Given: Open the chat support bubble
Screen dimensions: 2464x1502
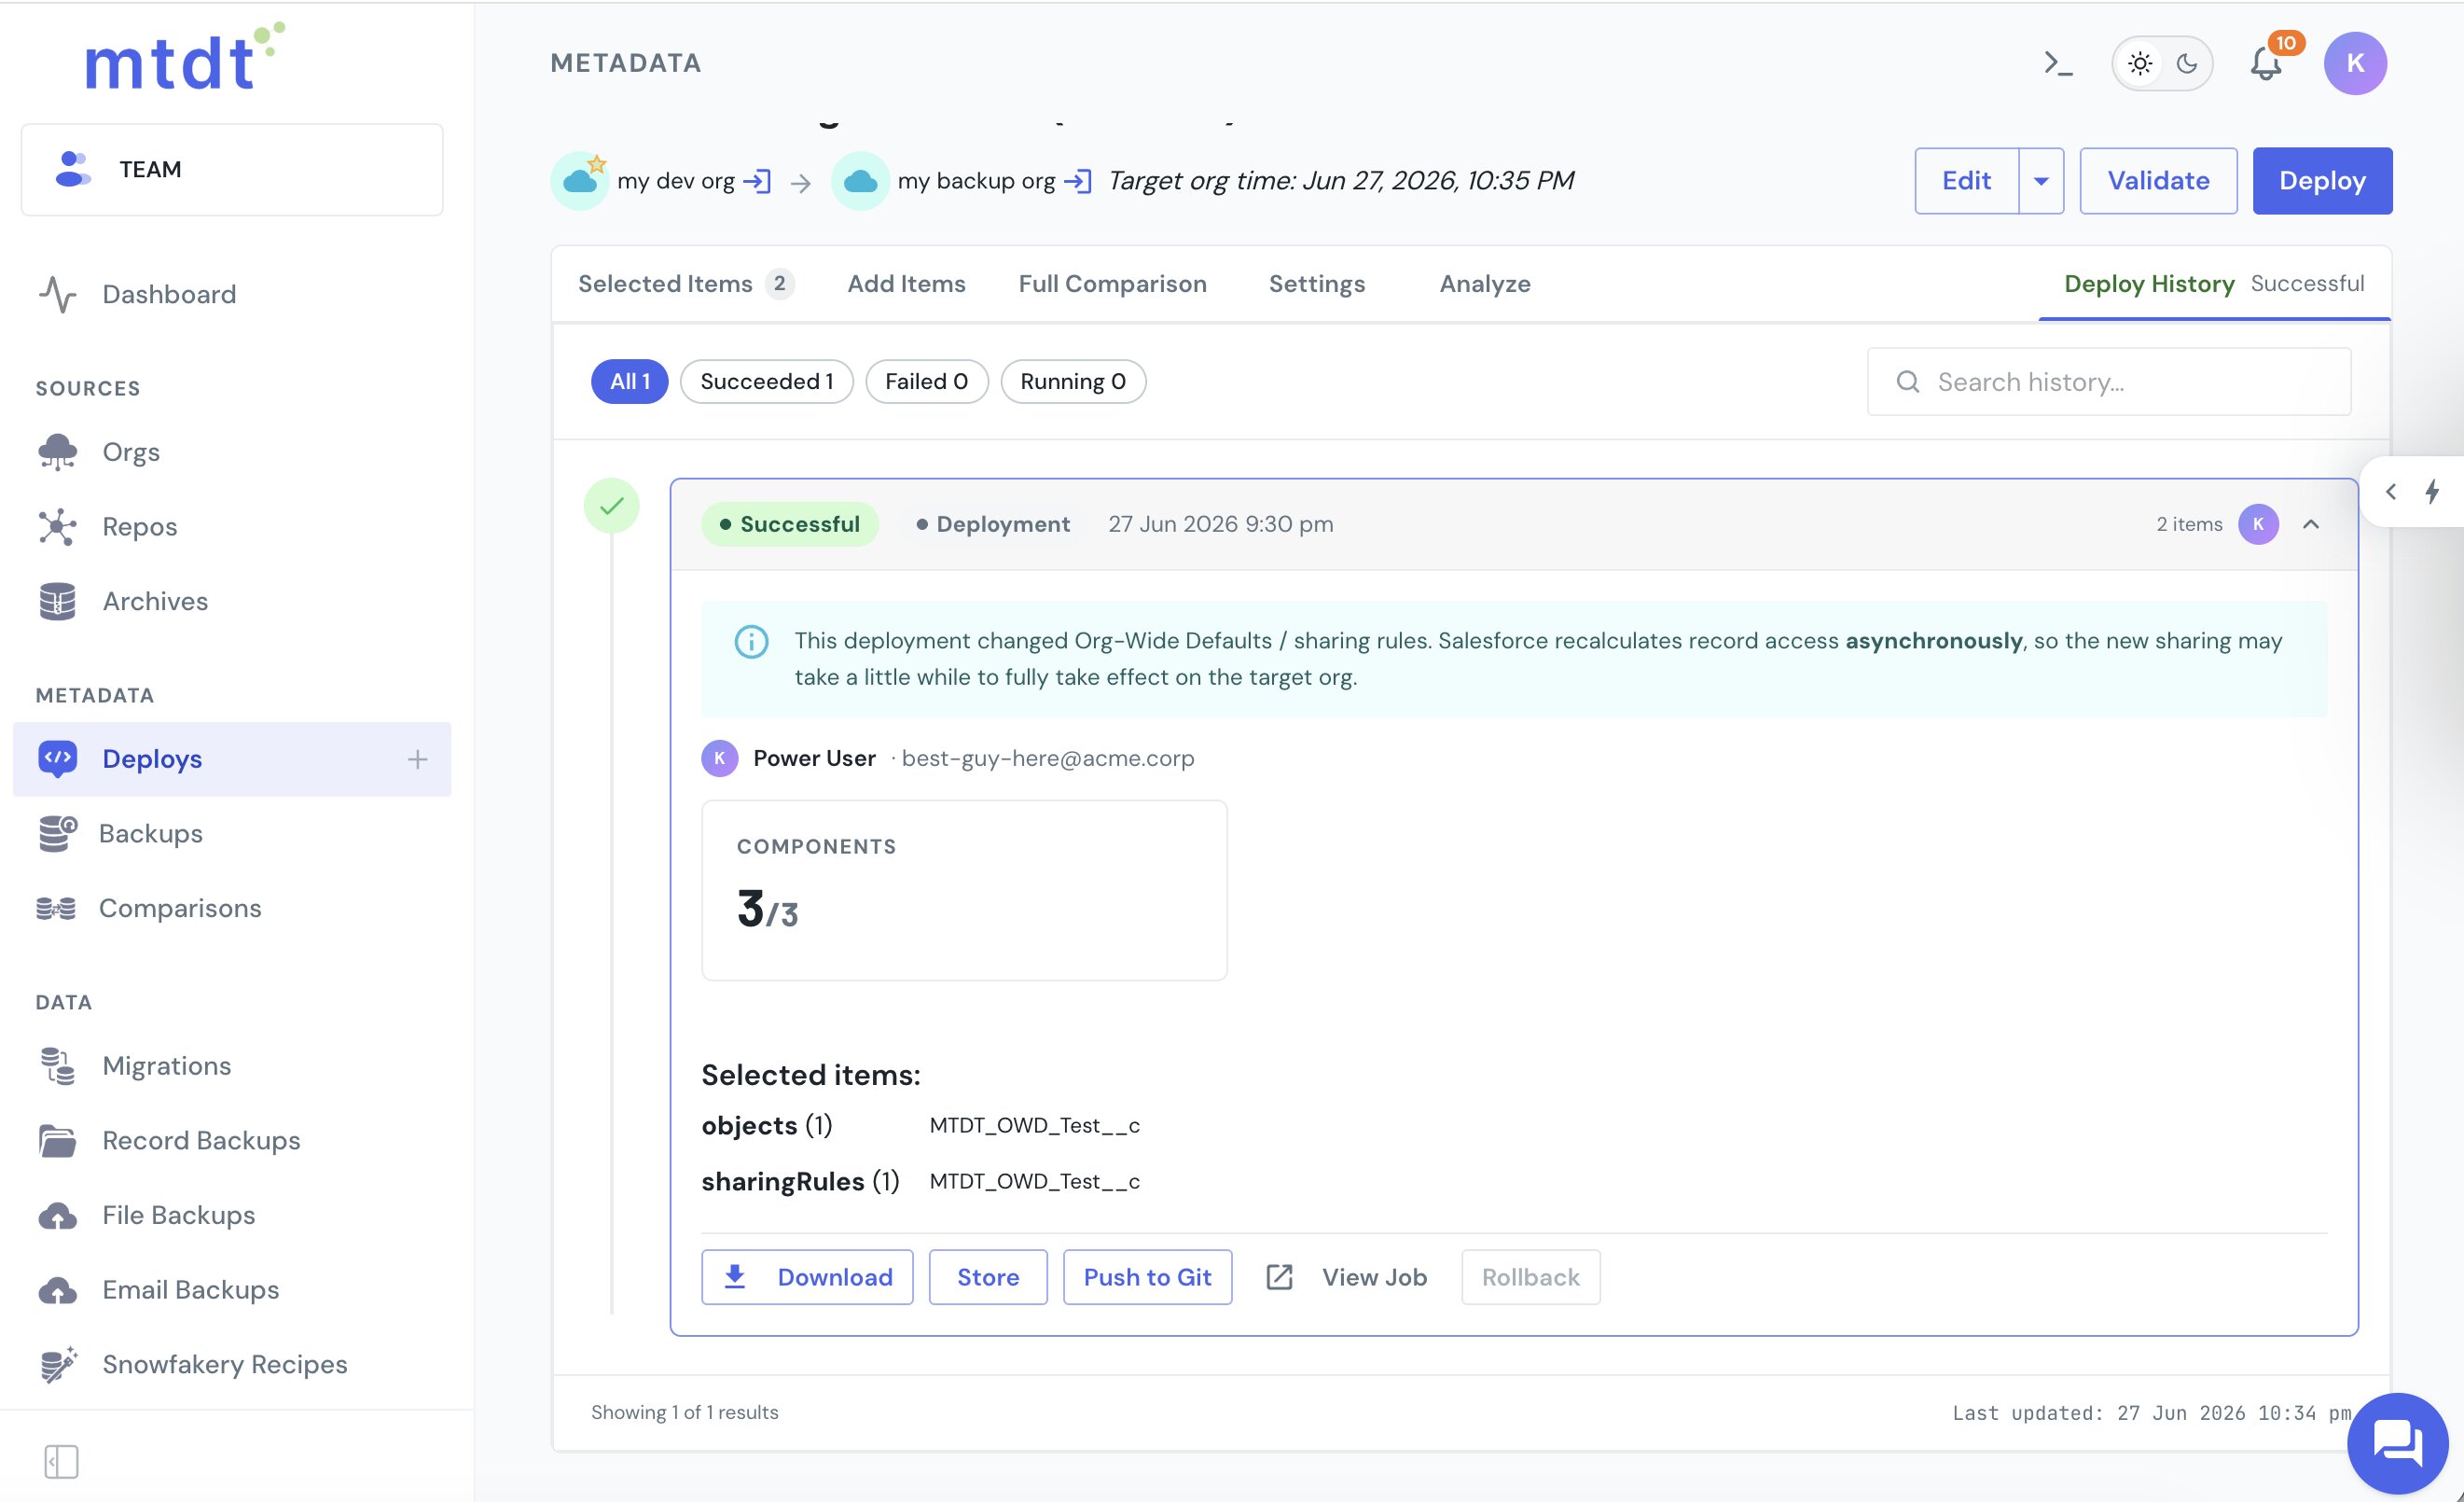Looking at the screenshot, I should 2397,1443.
